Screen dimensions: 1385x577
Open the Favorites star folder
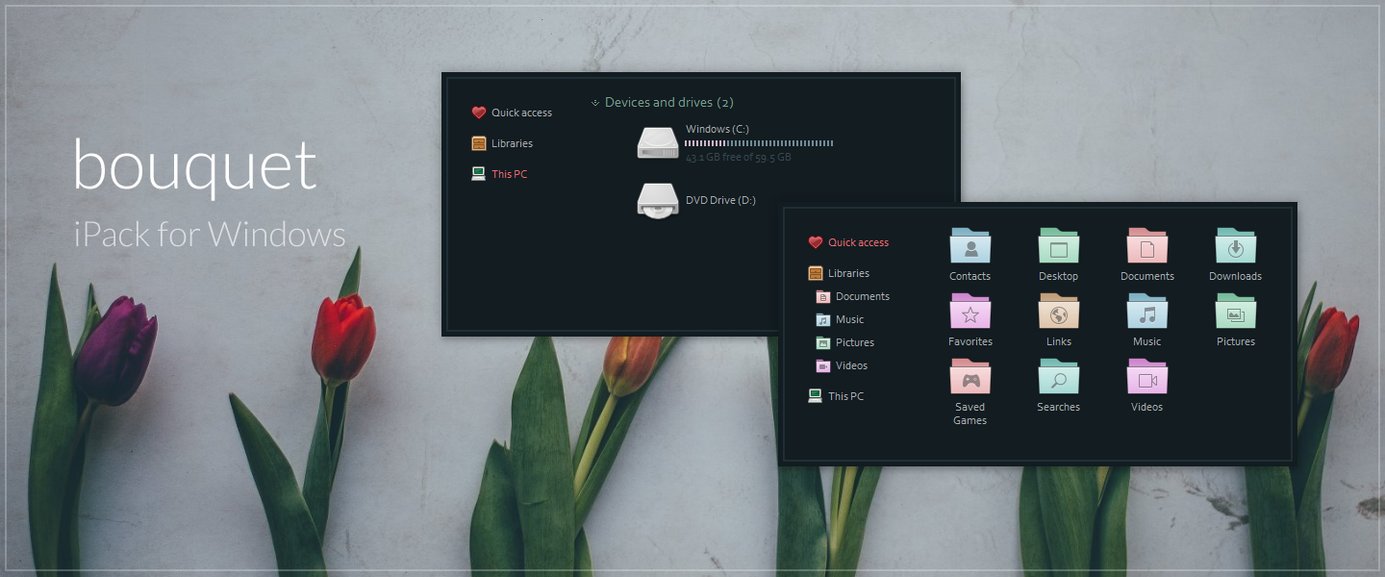(970, 312)
